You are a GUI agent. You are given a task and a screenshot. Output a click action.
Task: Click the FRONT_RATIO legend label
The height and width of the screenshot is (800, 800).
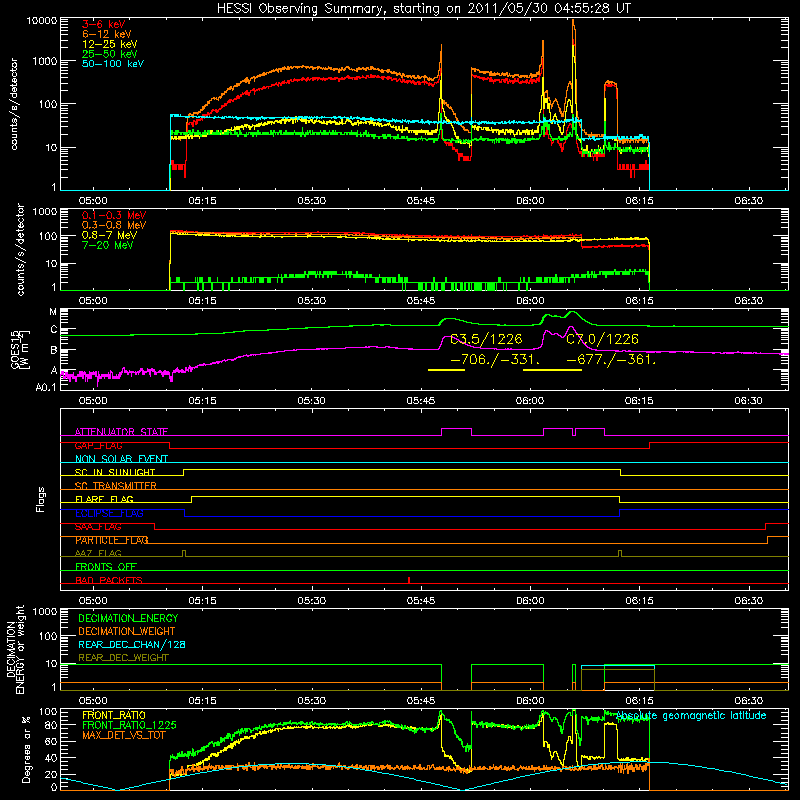click(x=114, y=715)
